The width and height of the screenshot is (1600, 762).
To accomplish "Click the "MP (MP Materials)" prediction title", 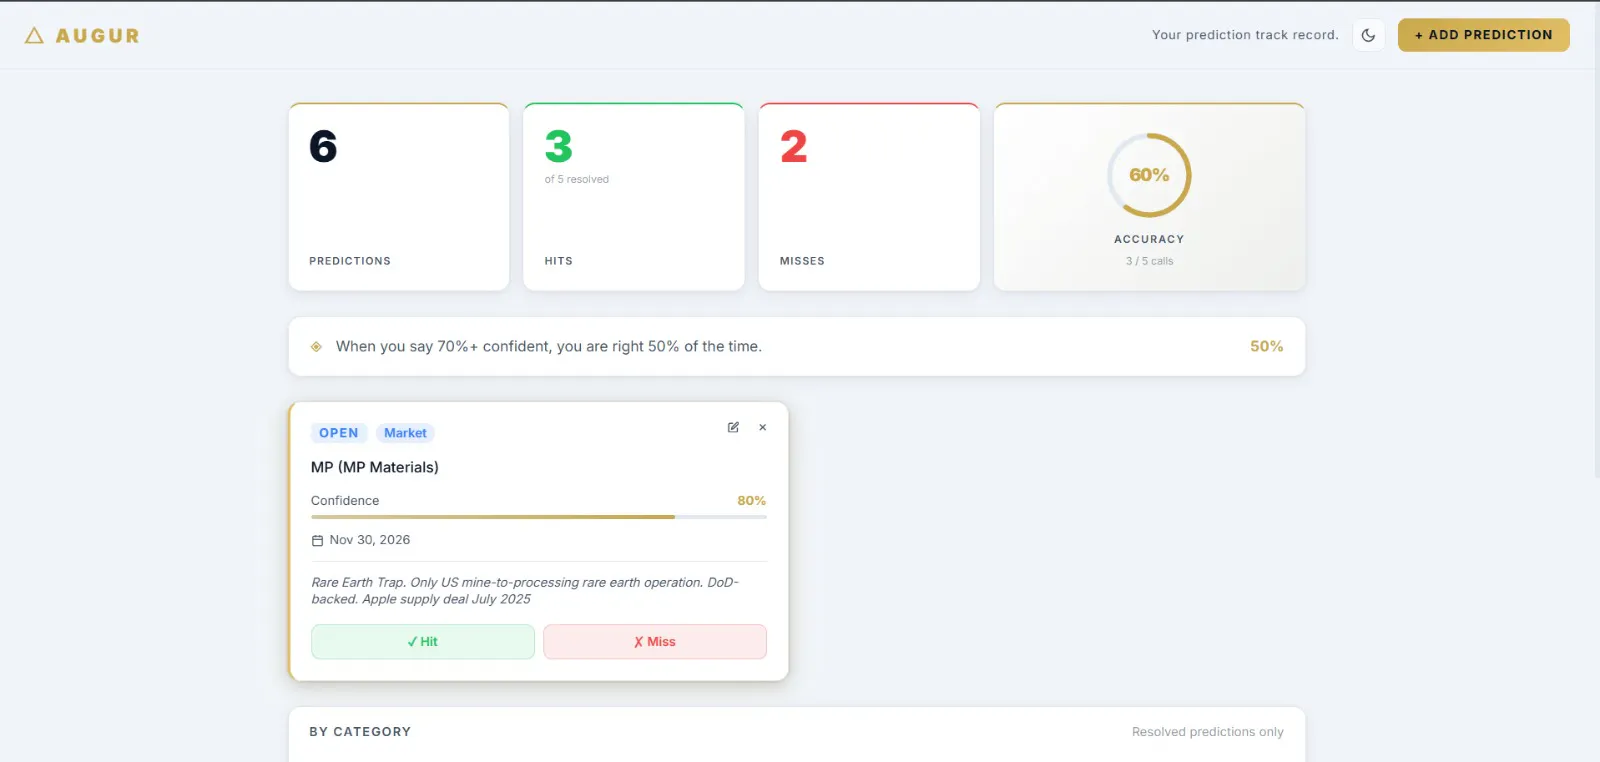I will tap(375, 467).
